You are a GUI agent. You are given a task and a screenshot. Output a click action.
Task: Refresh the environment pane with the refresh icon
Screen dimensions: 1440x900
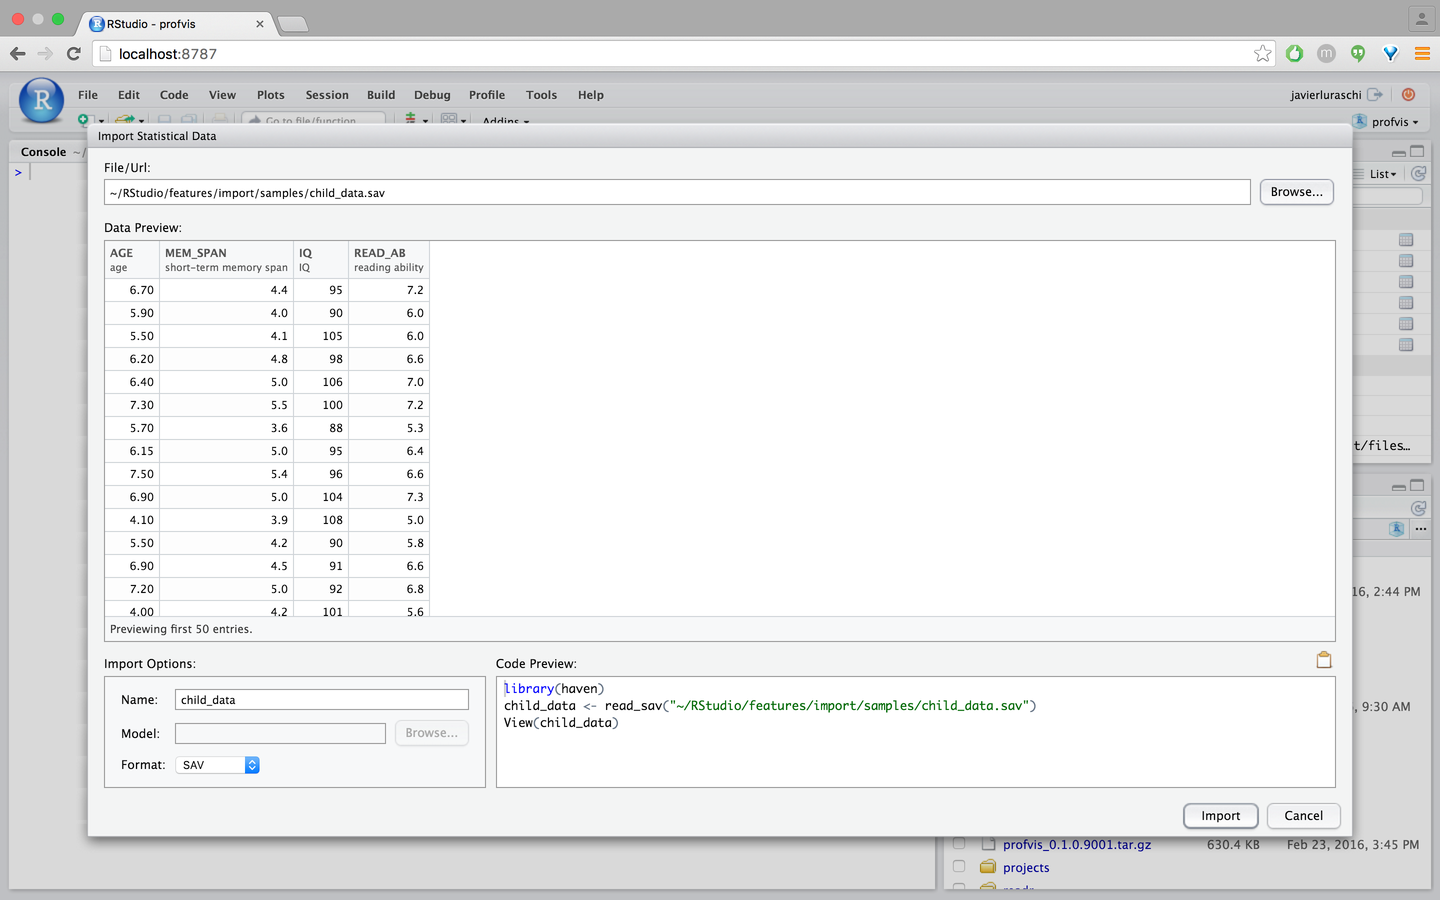click(x=1418, y=174)
